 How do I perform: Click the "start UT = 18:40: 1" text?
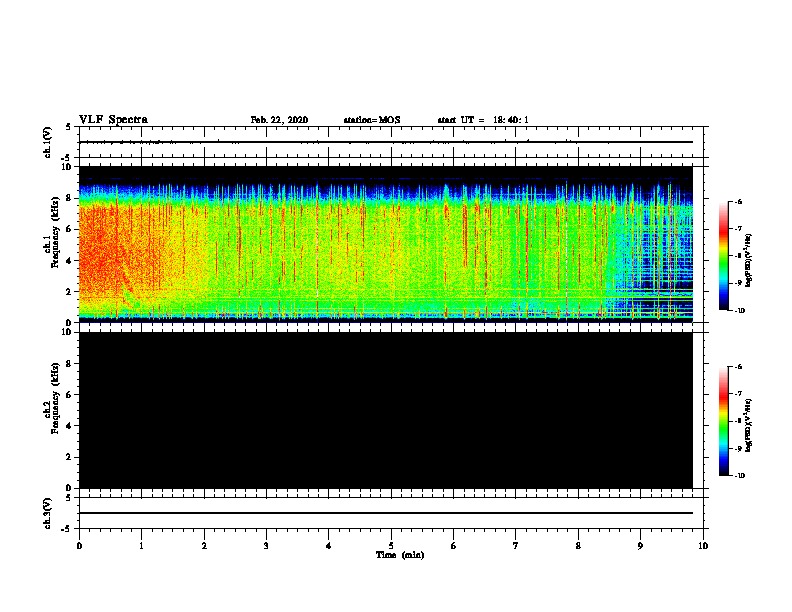pyautogui.click(x=483, y=120)
